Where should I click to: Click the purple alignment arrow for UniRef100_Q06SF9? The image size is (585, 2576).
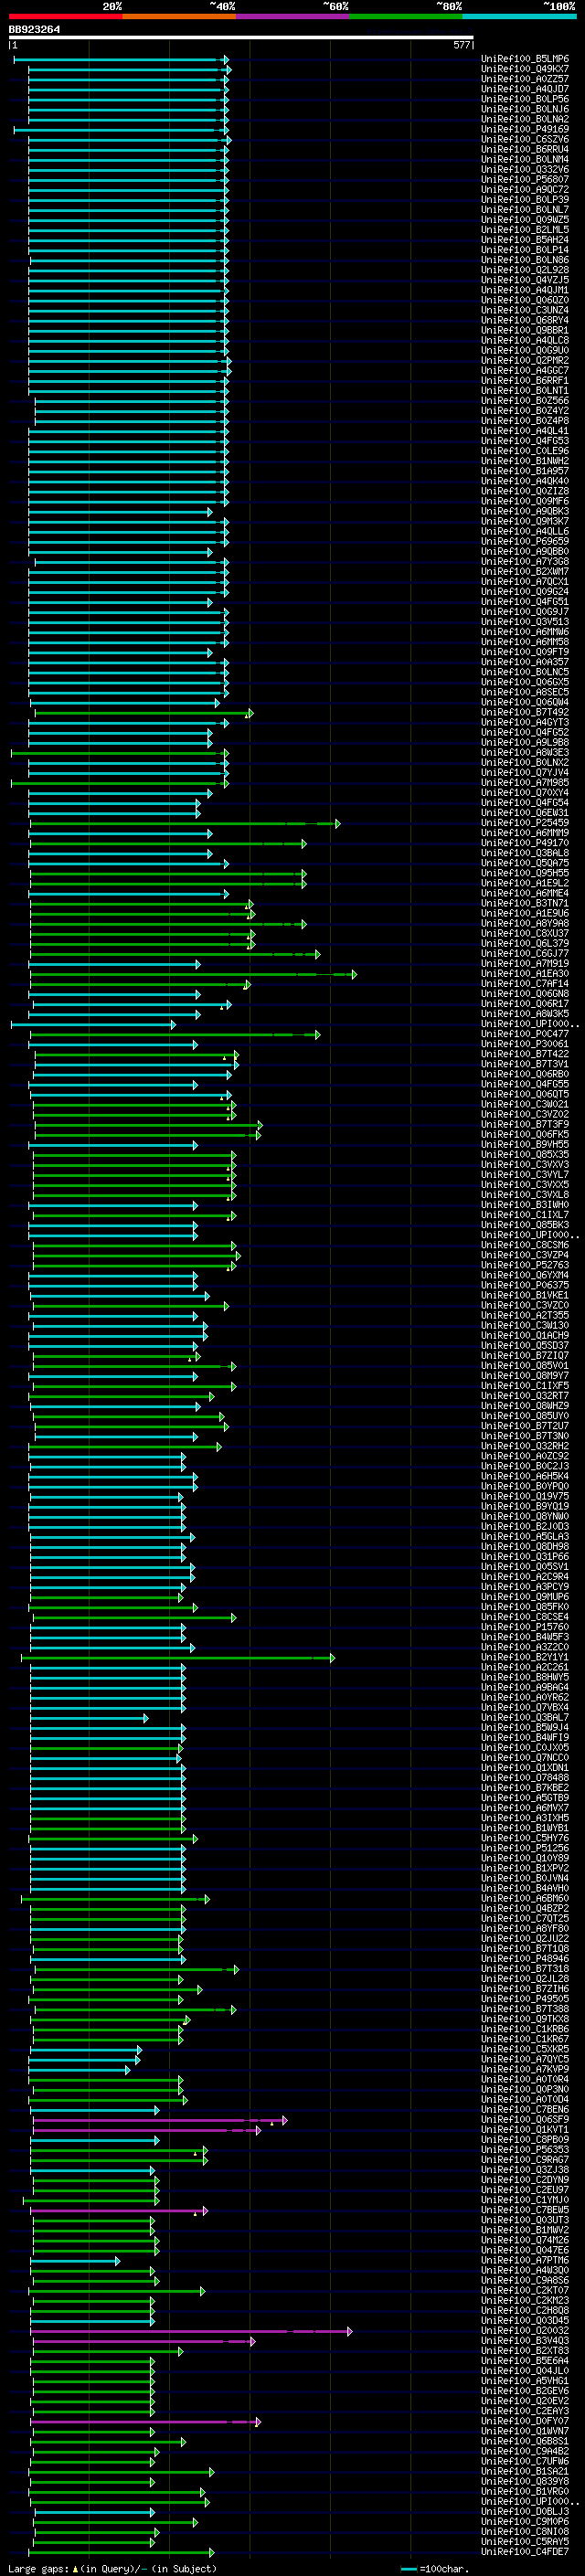[160, 2120]
